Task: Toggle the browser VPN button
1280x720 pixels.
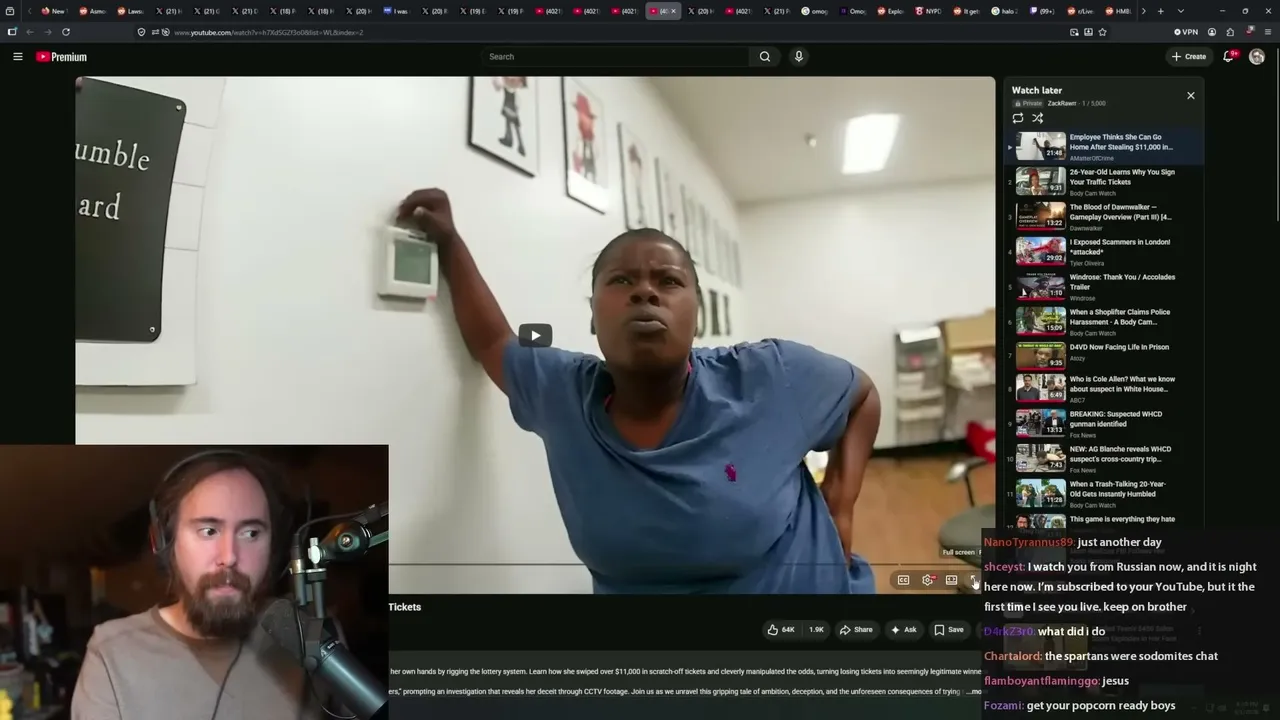Action: [x=1186, y=32]
